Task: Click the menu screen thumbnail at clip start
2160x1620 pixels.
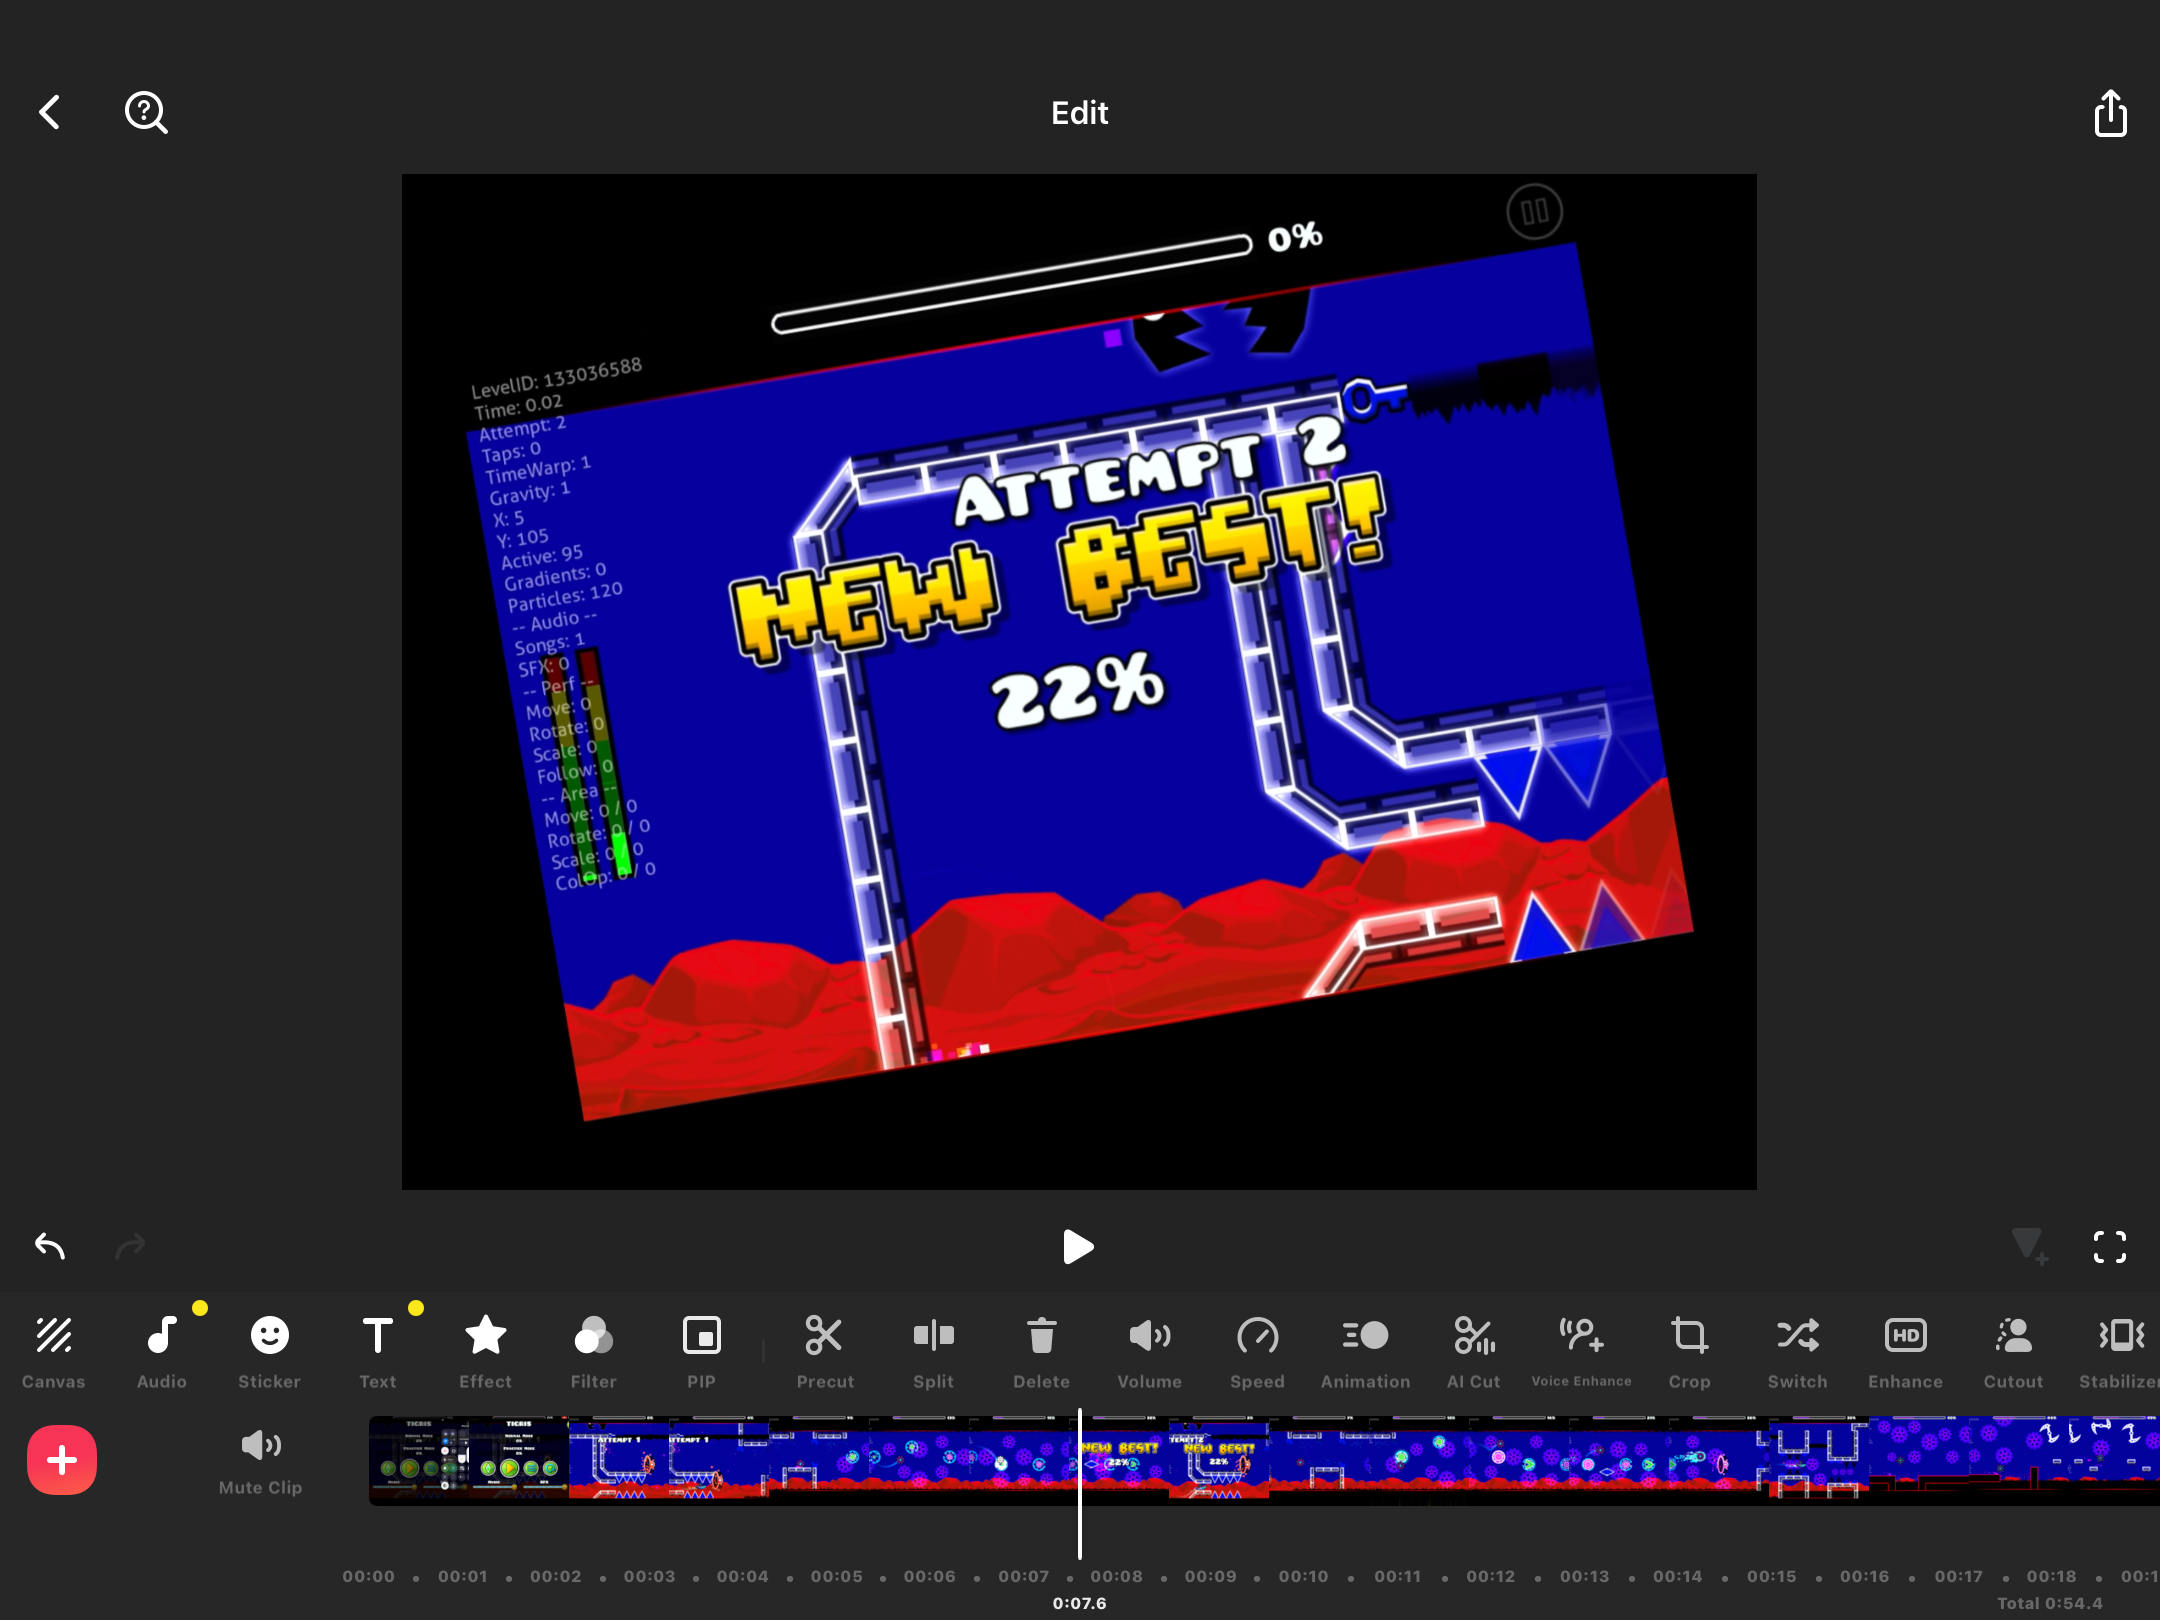Action: point(419,1460)
